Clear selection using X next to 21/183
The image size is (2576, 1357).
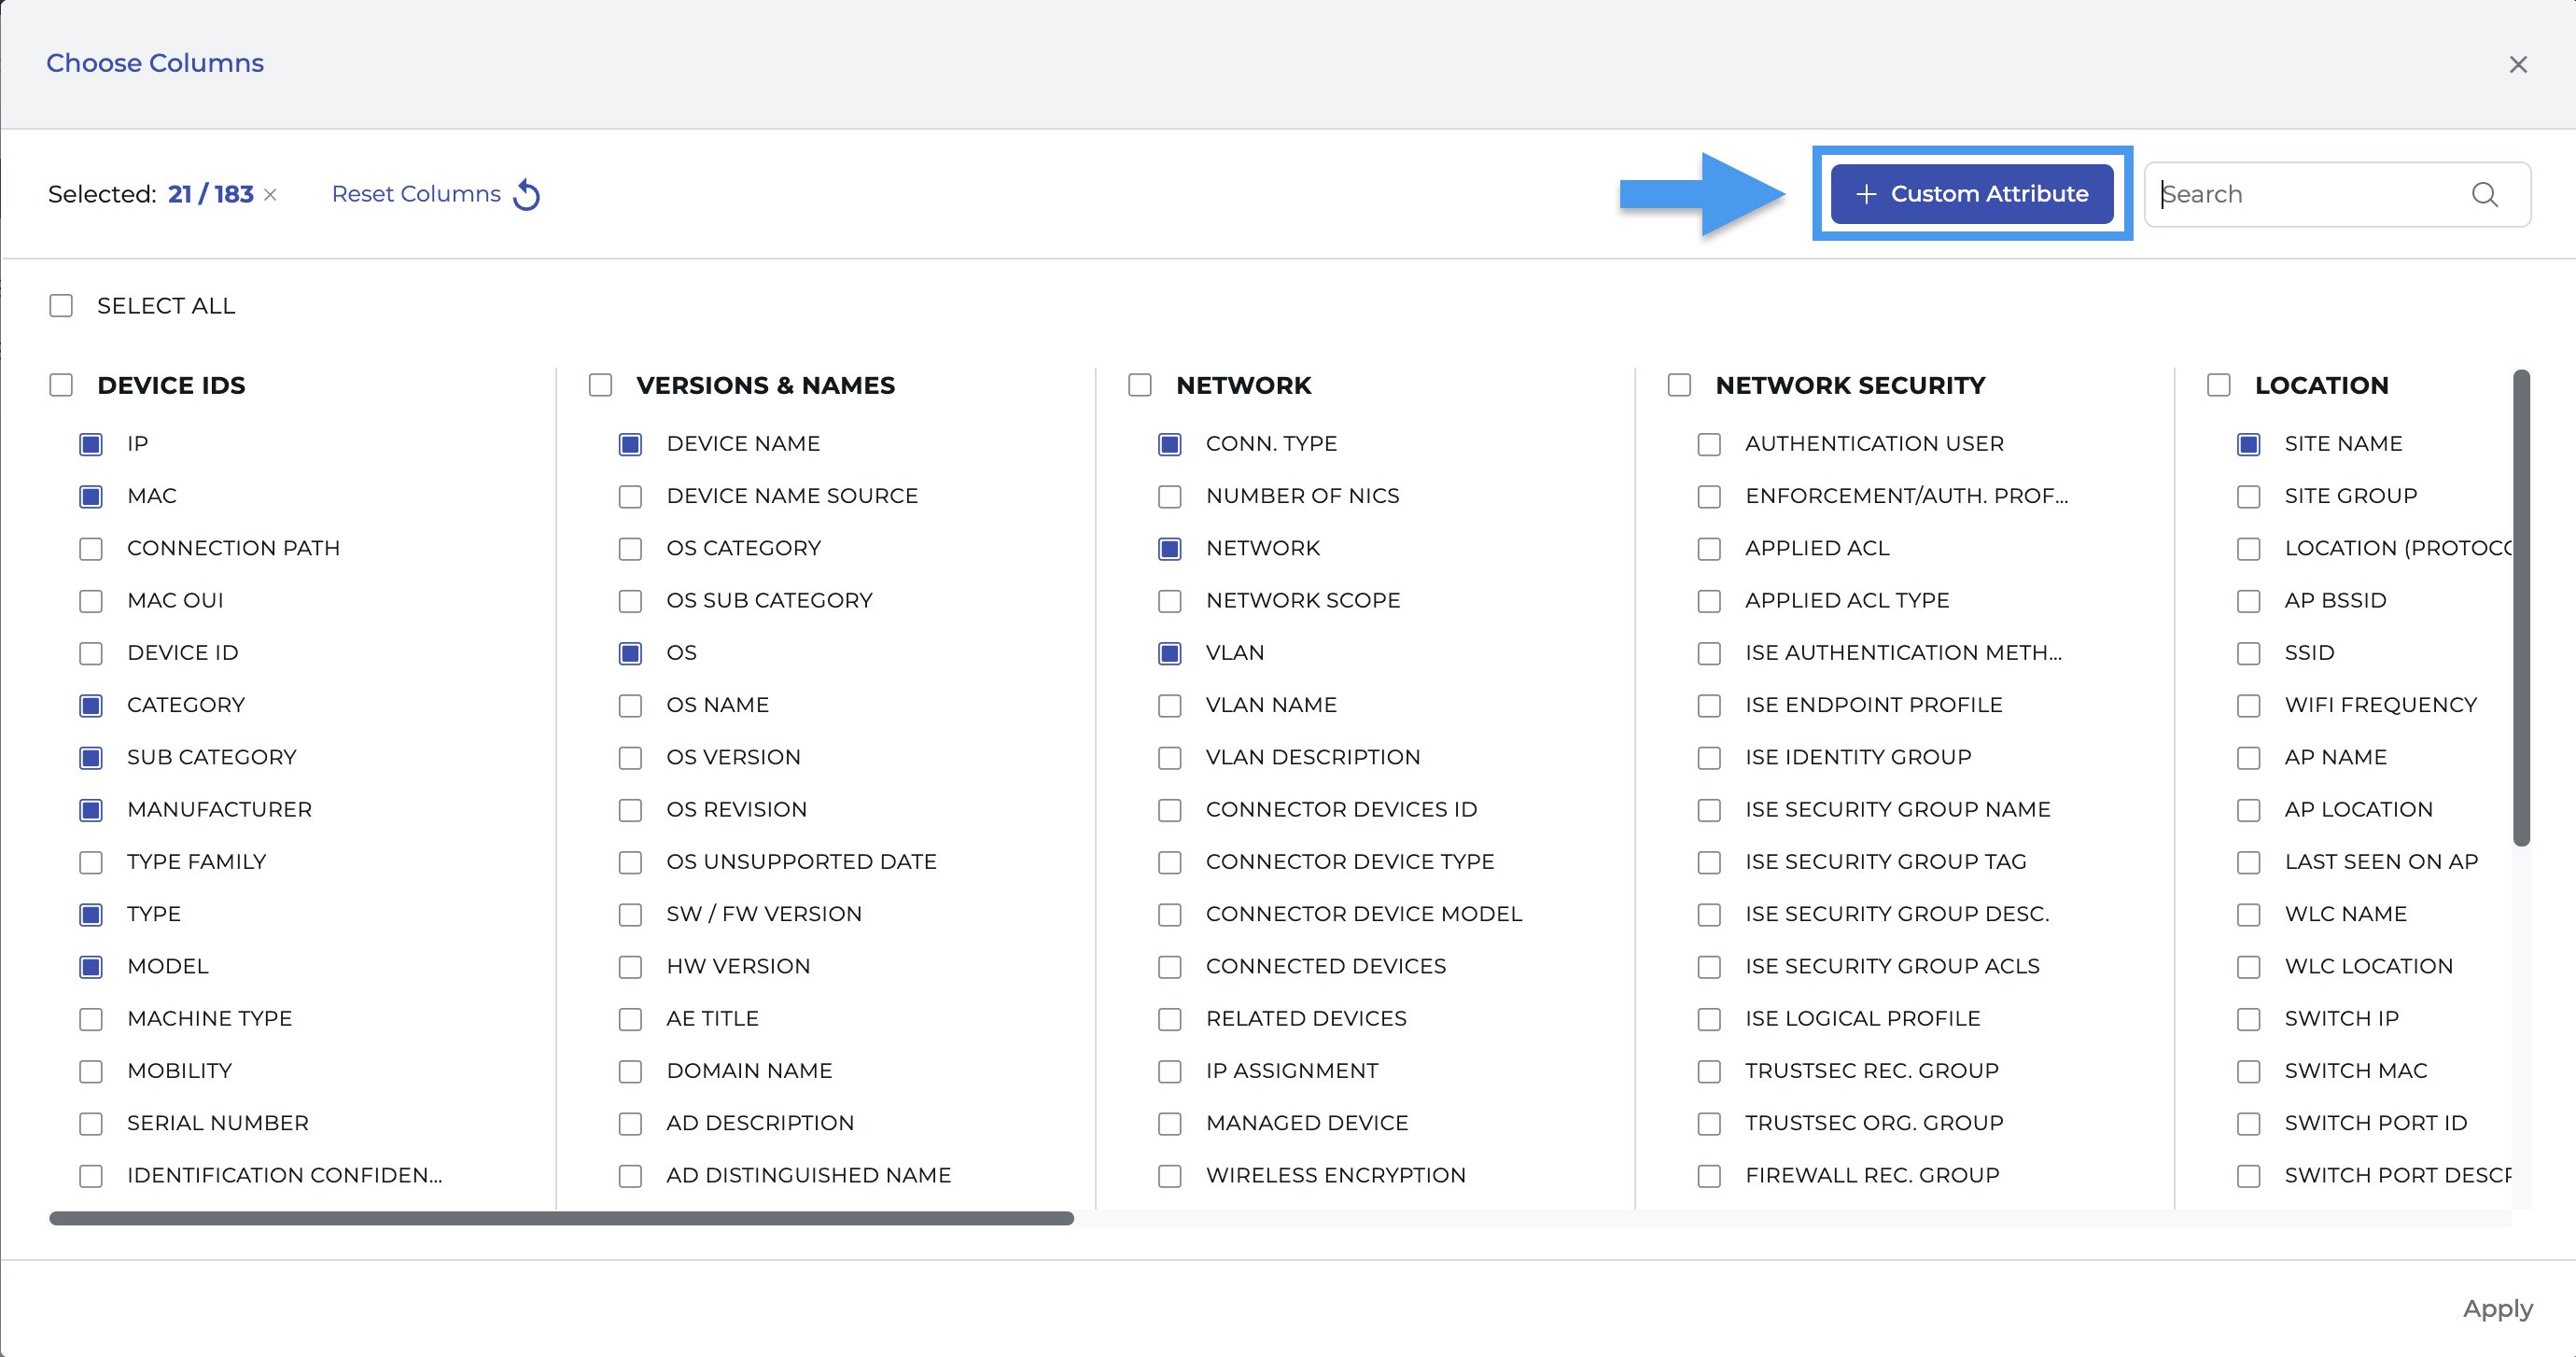click(270, 195)
